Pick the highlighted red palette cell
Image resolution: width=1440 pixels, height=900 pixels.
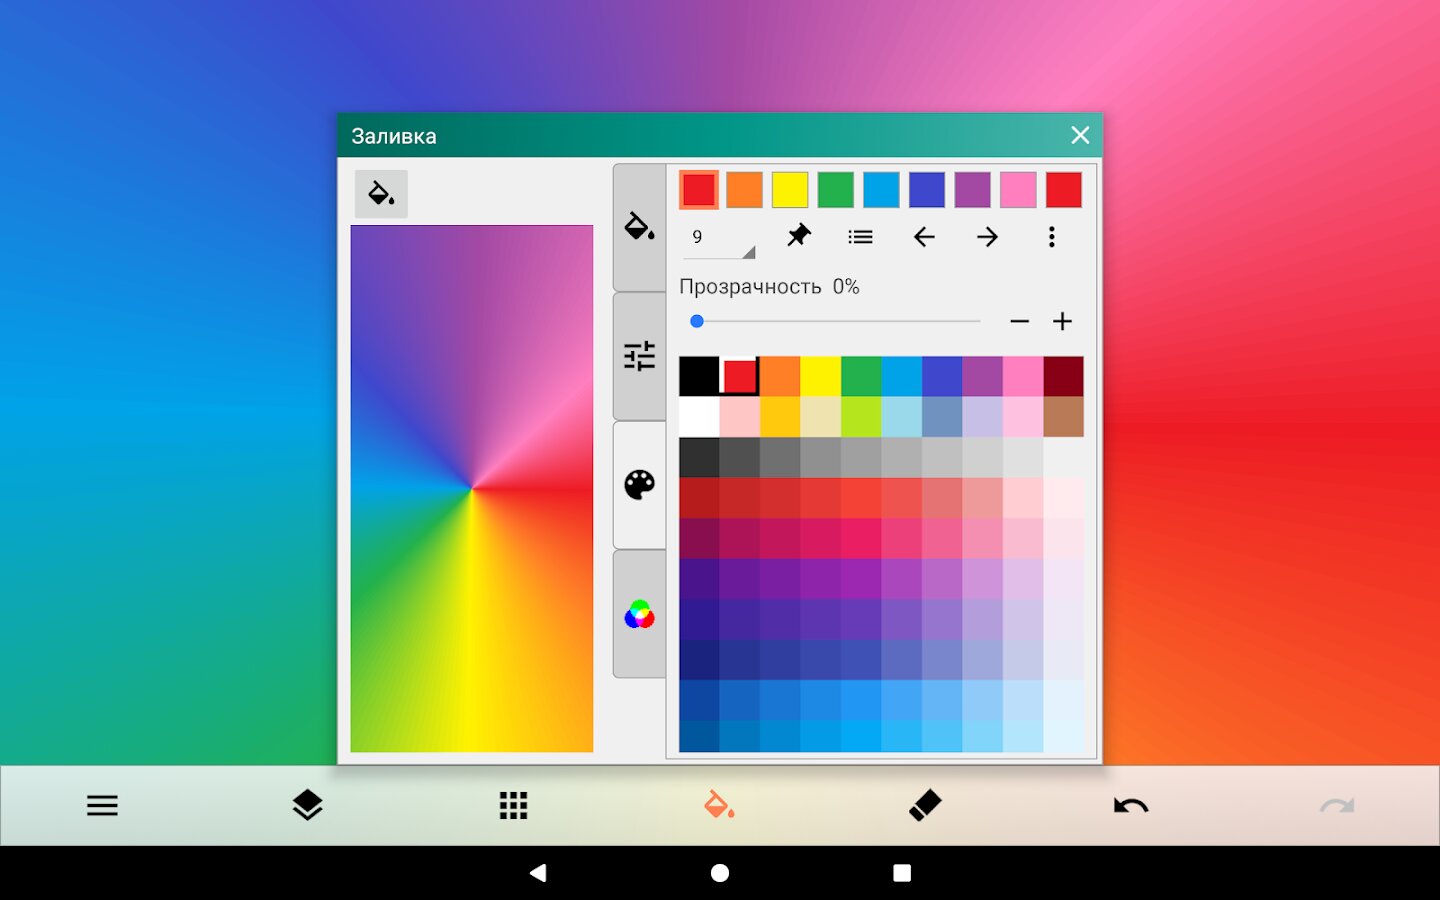pyautogui.click(x=740, y=376)
